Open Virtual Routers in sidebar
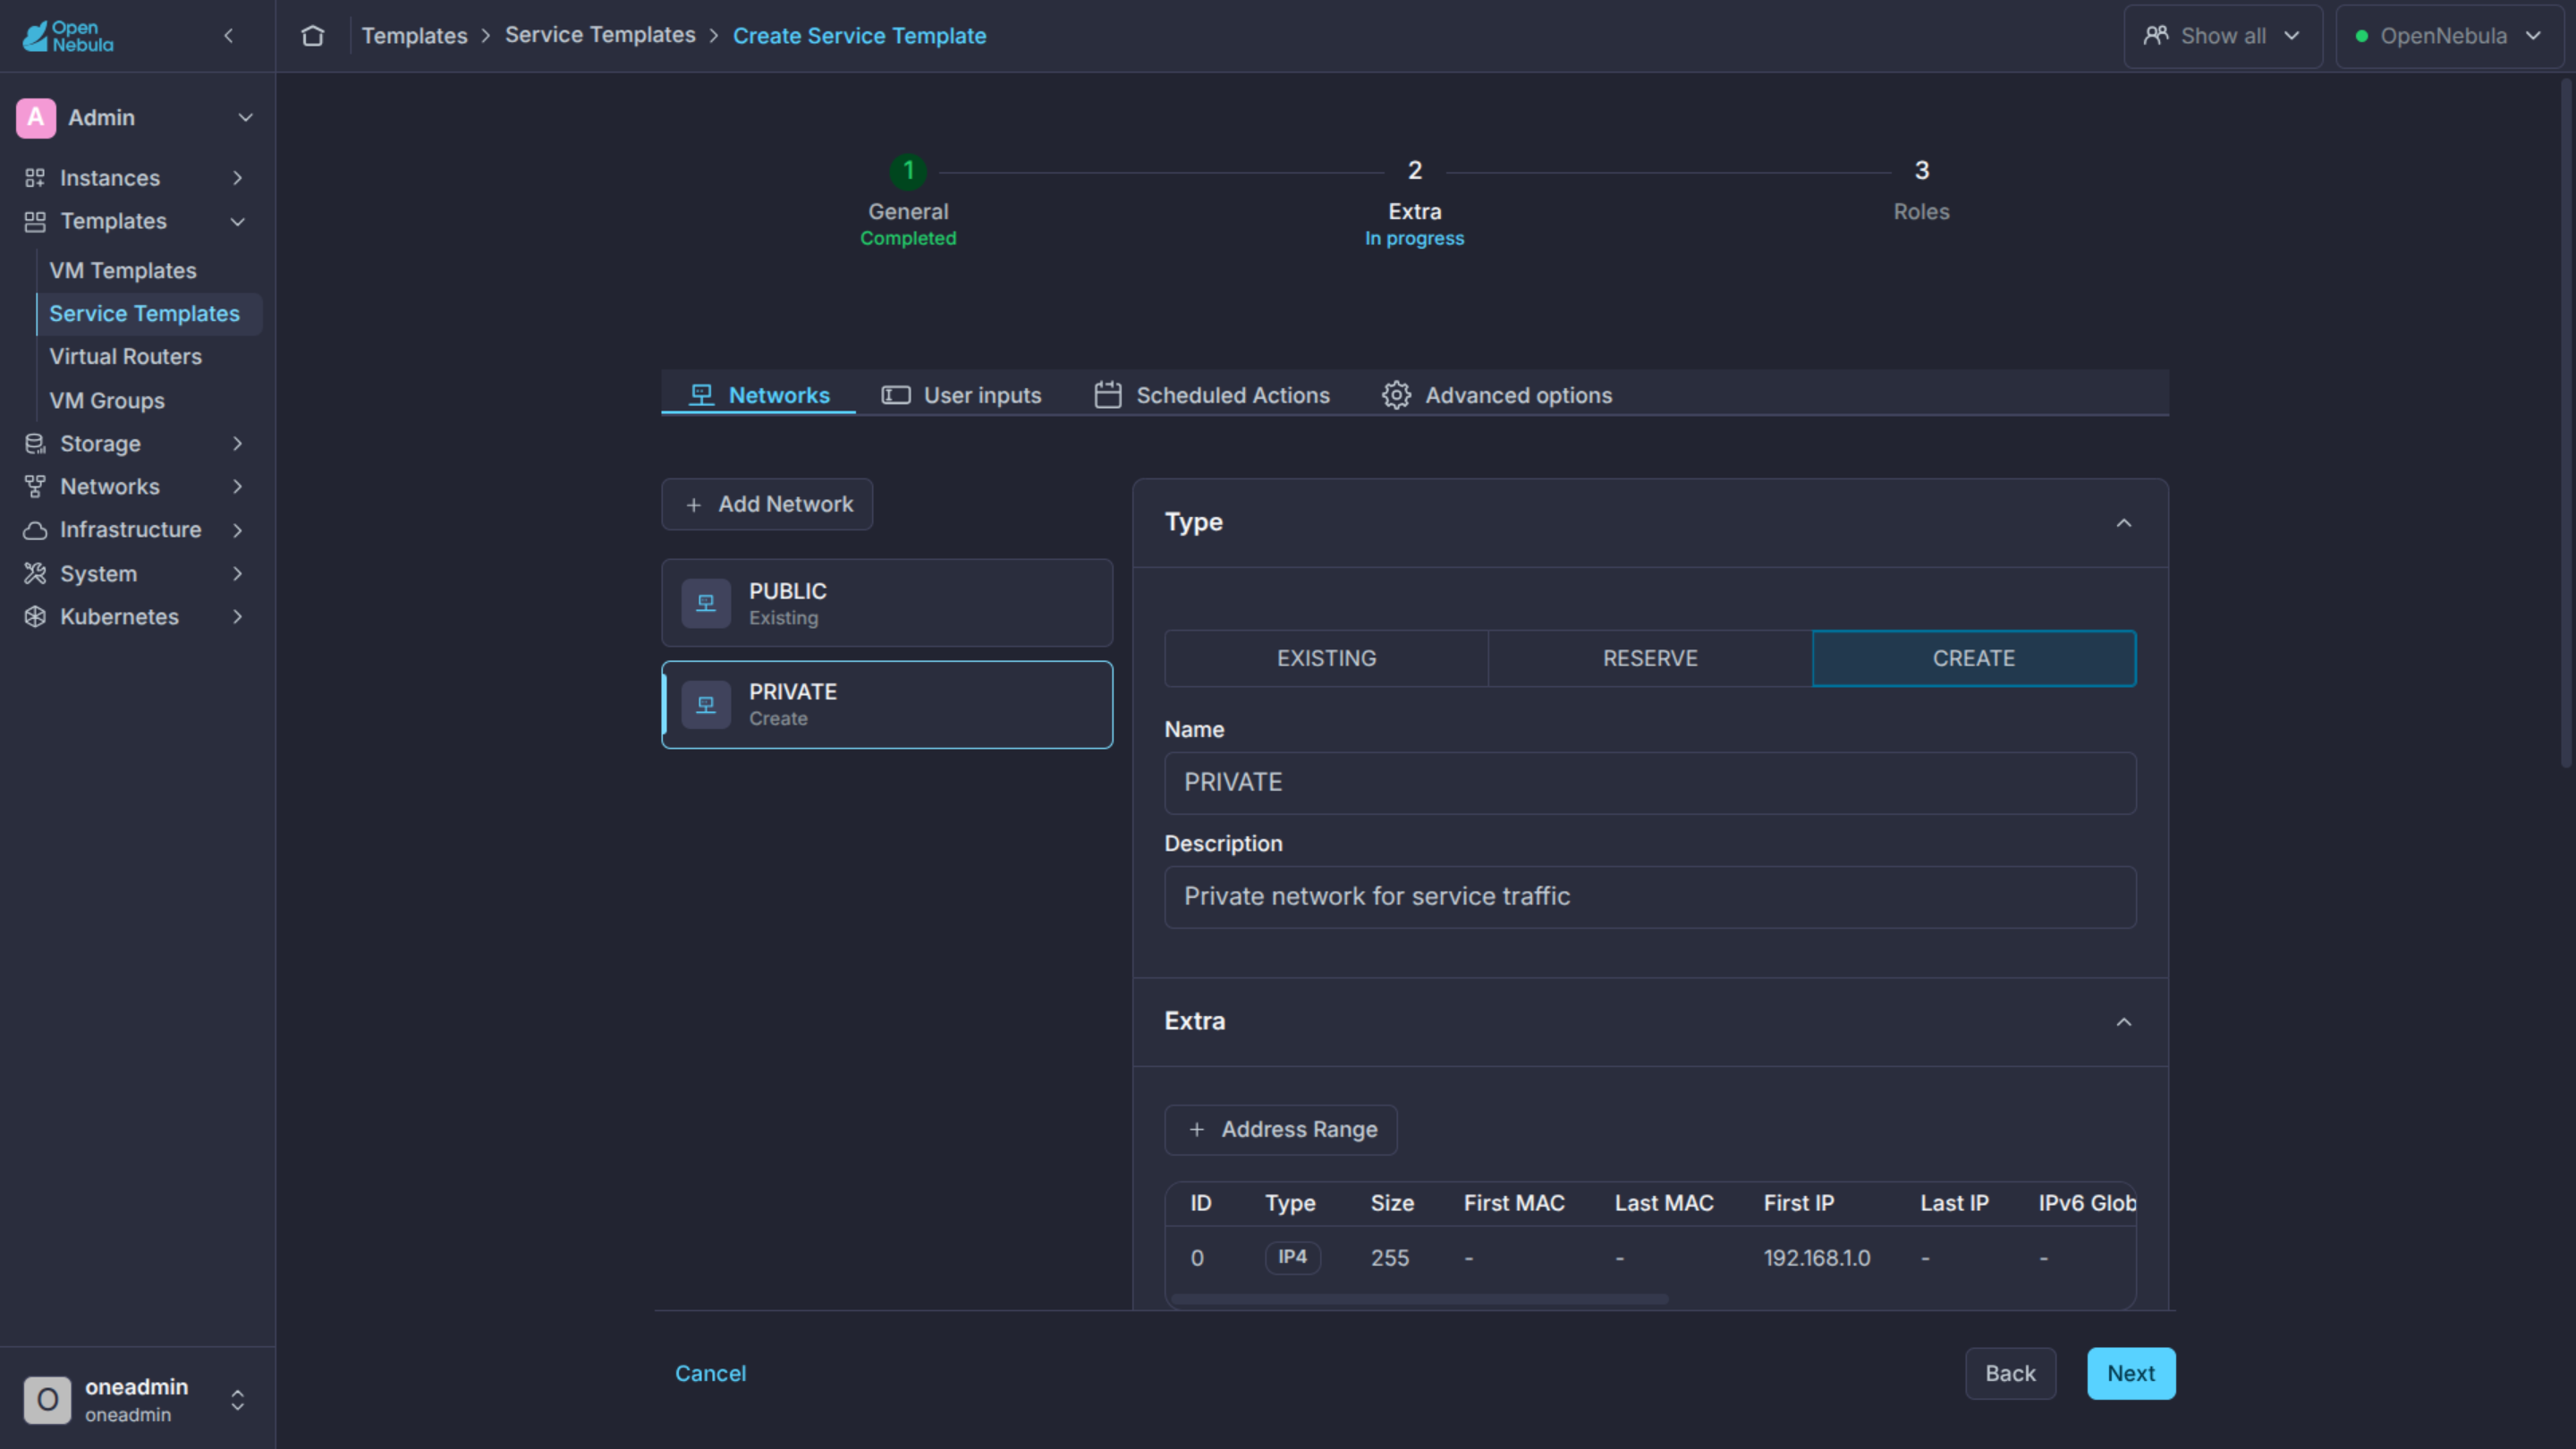 pyautogui.click(x=126, y=357)
